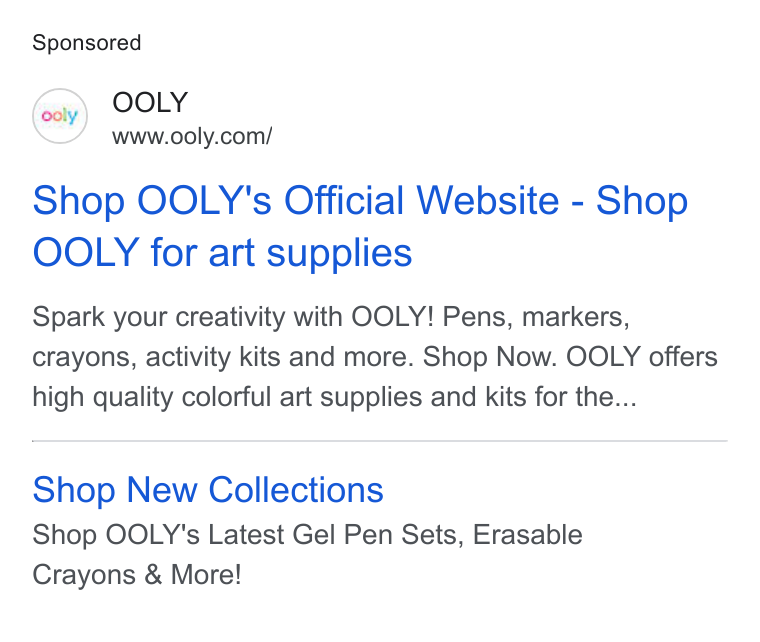Click the circular ooly logo icon
This screenshot has height=642, width=760.
point(60,116)
